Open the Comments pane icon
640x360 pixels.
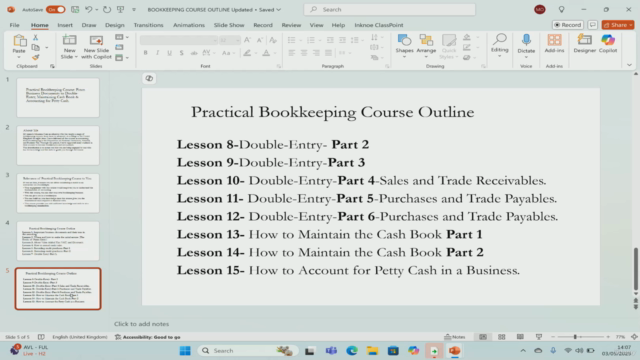click(x=593, y=25)
